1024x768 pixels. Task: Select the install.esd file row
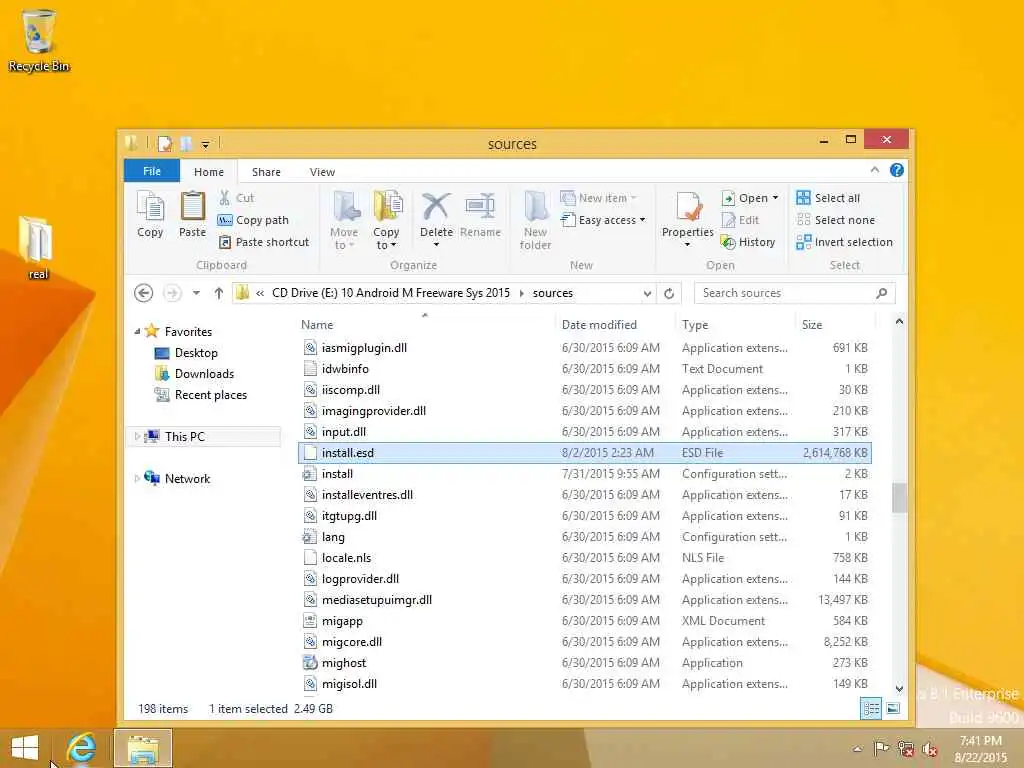tap(584, 453)
